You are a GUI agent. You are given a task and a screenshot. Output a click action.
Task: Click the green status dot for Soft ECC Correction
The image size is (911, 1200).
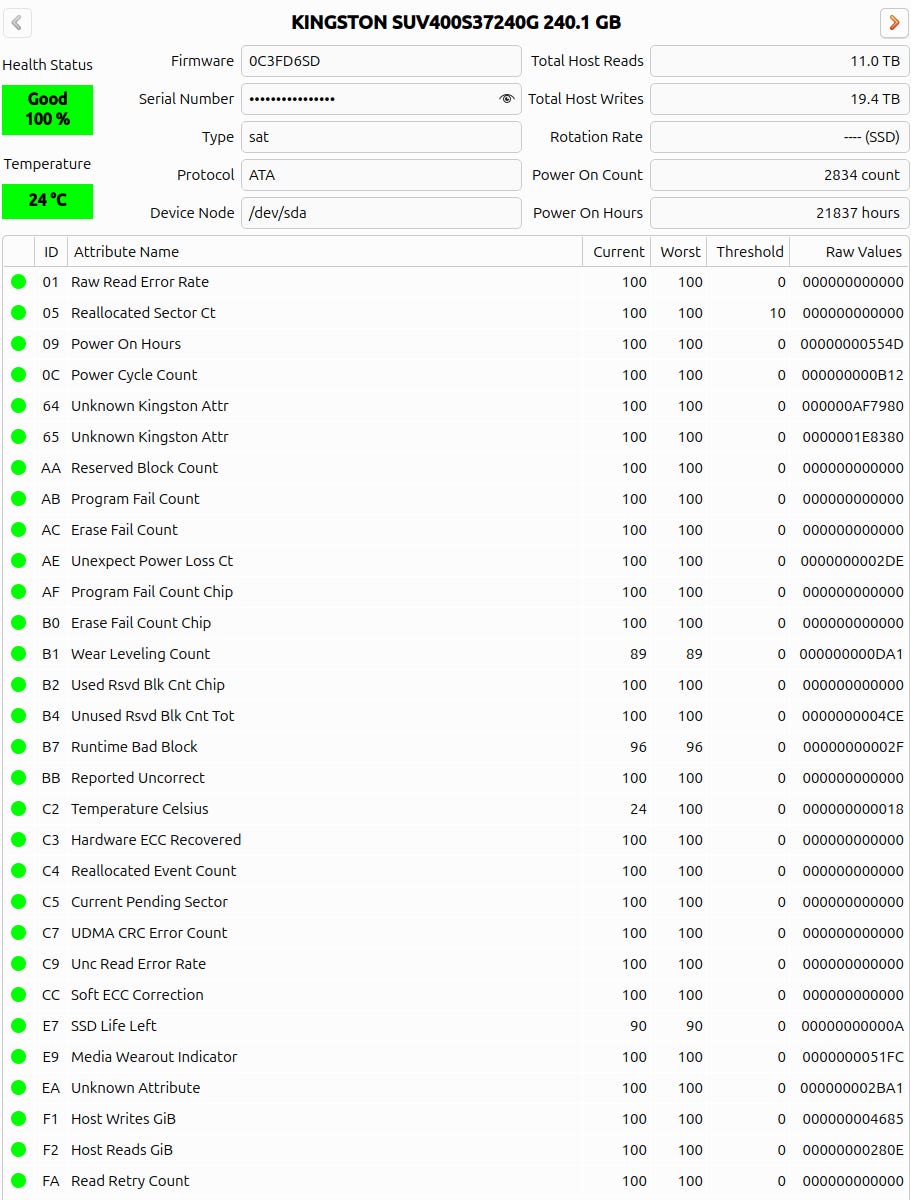click(x=18, y=995)
